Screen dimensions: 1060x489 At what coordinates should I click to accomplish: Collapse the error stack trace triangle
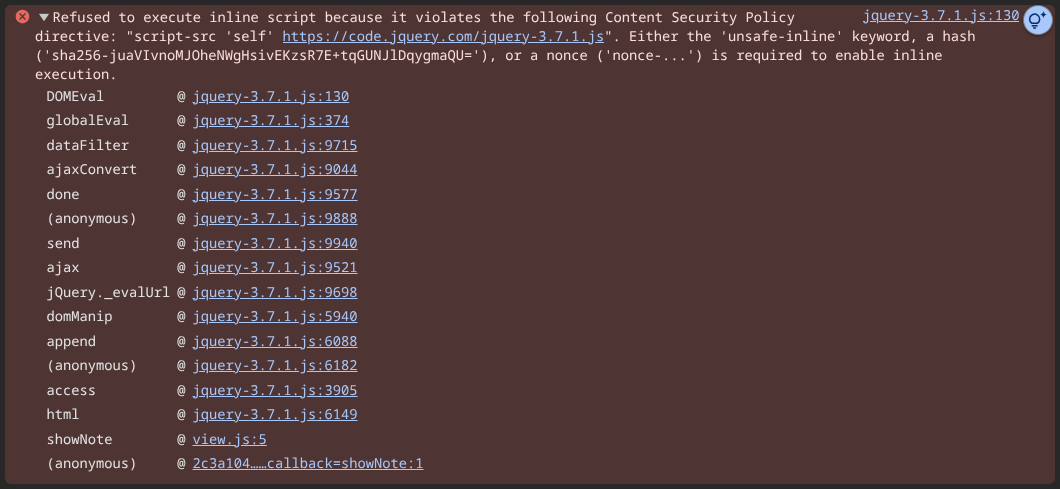pyautogui.click(x=43, y=18)
